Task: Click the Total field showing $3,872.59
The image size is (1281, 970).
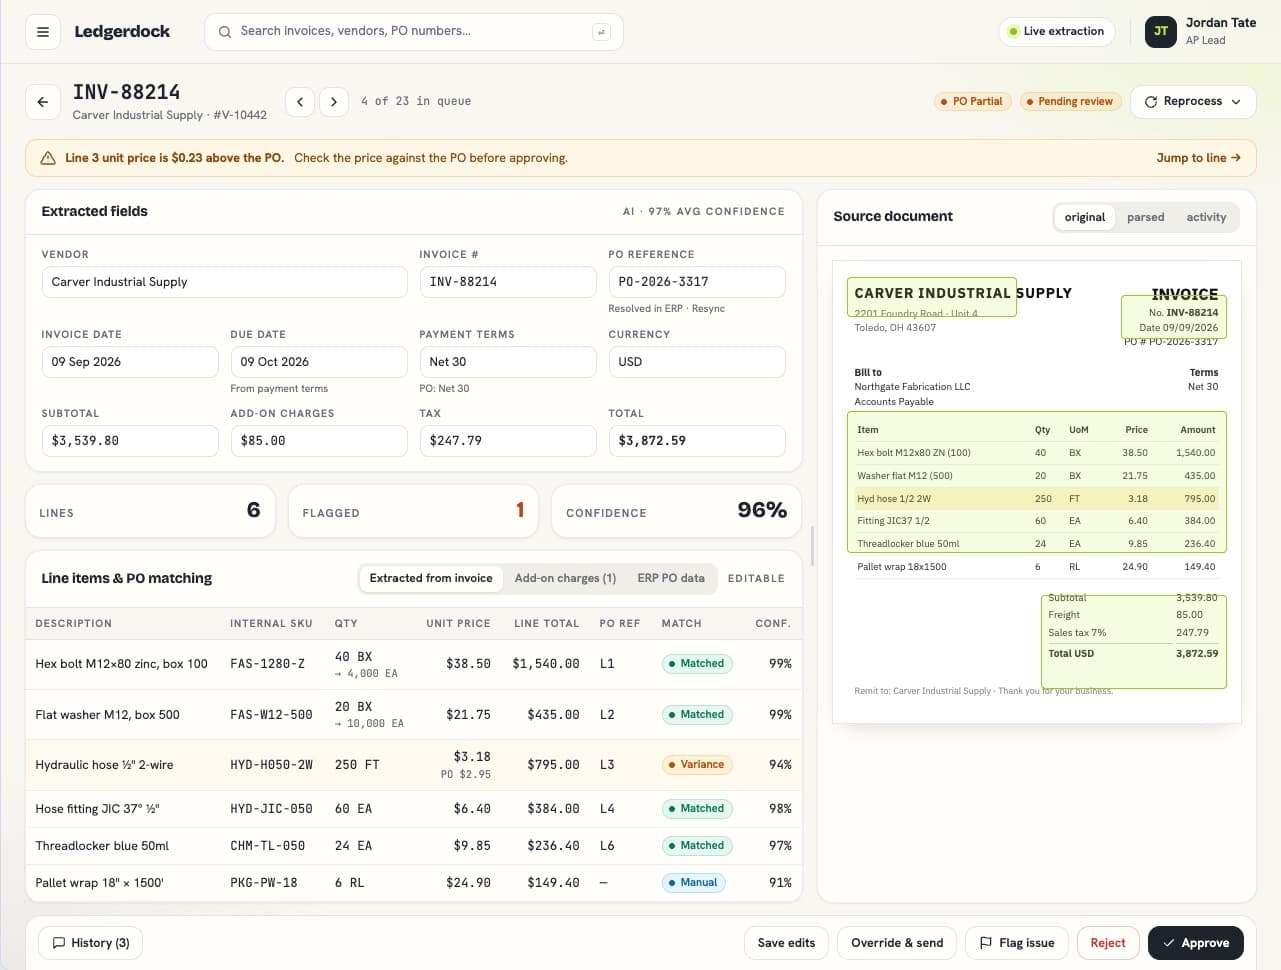Action: 697,441
